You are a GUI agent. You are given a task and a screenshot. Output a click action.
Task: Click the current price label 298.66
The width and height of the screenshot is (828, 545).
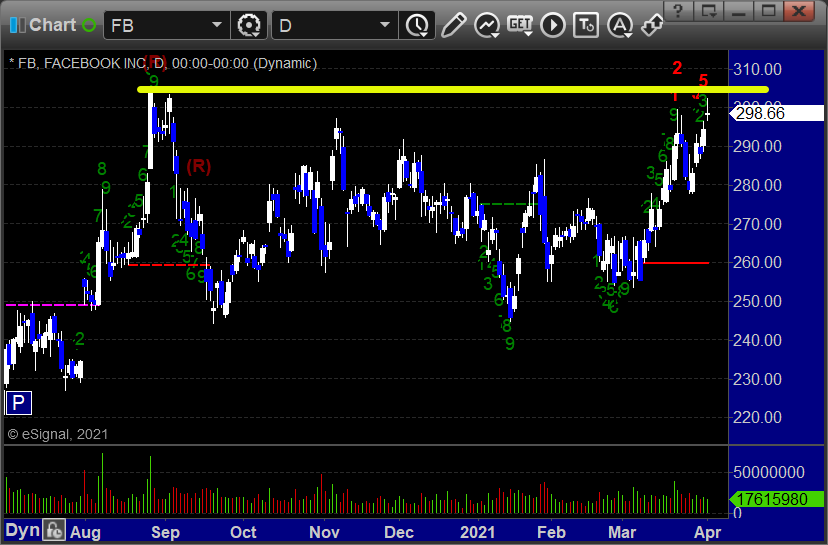[777, 113]
